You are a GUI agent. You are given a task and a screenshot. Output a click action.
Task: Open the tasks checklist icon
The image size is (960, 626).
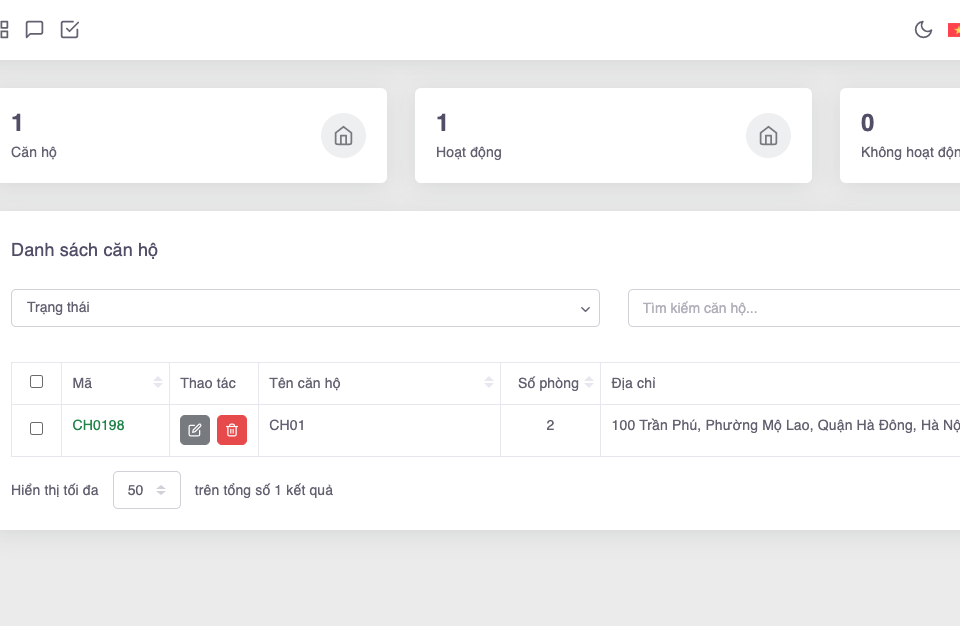coord(70,29)
